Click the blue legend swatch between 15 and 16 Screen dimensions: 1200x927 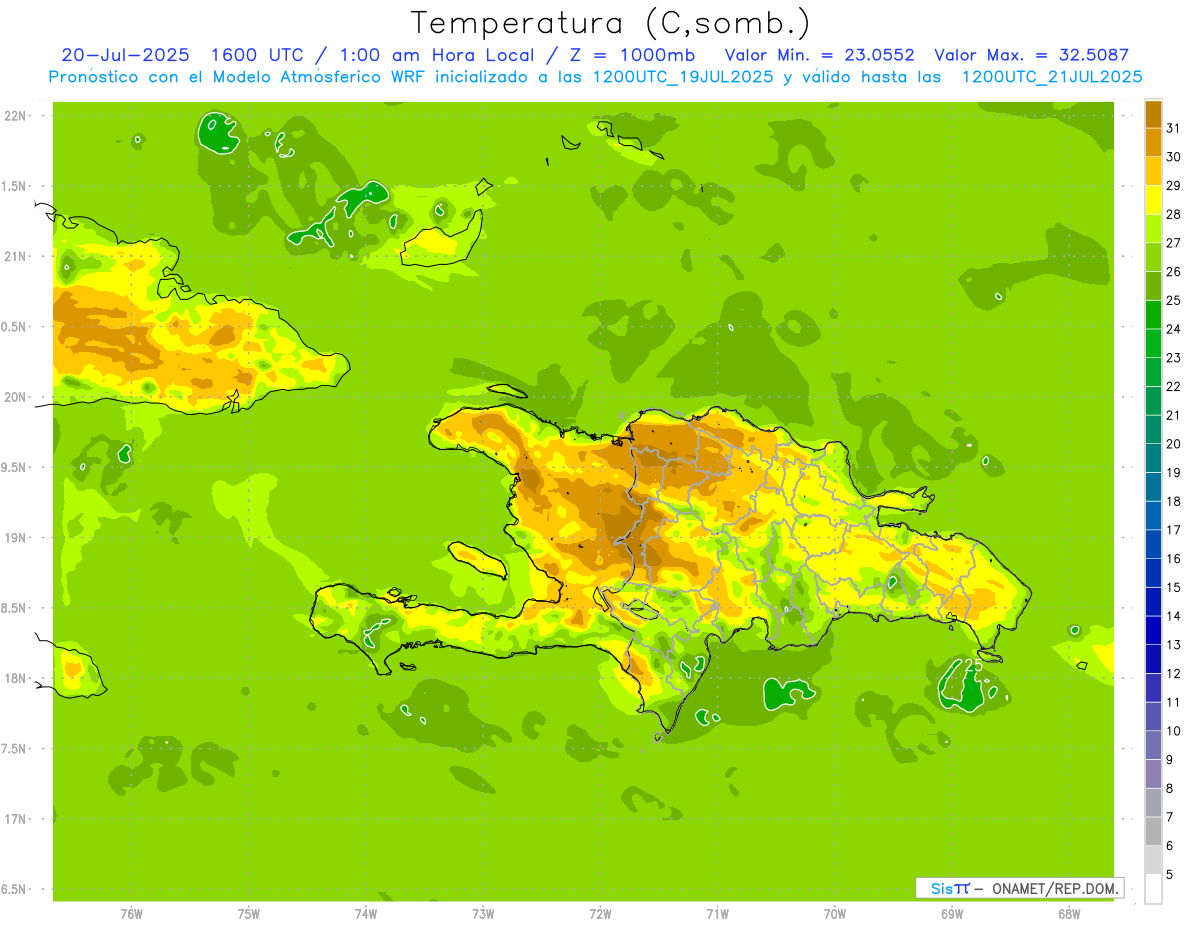coord(1153,573)
